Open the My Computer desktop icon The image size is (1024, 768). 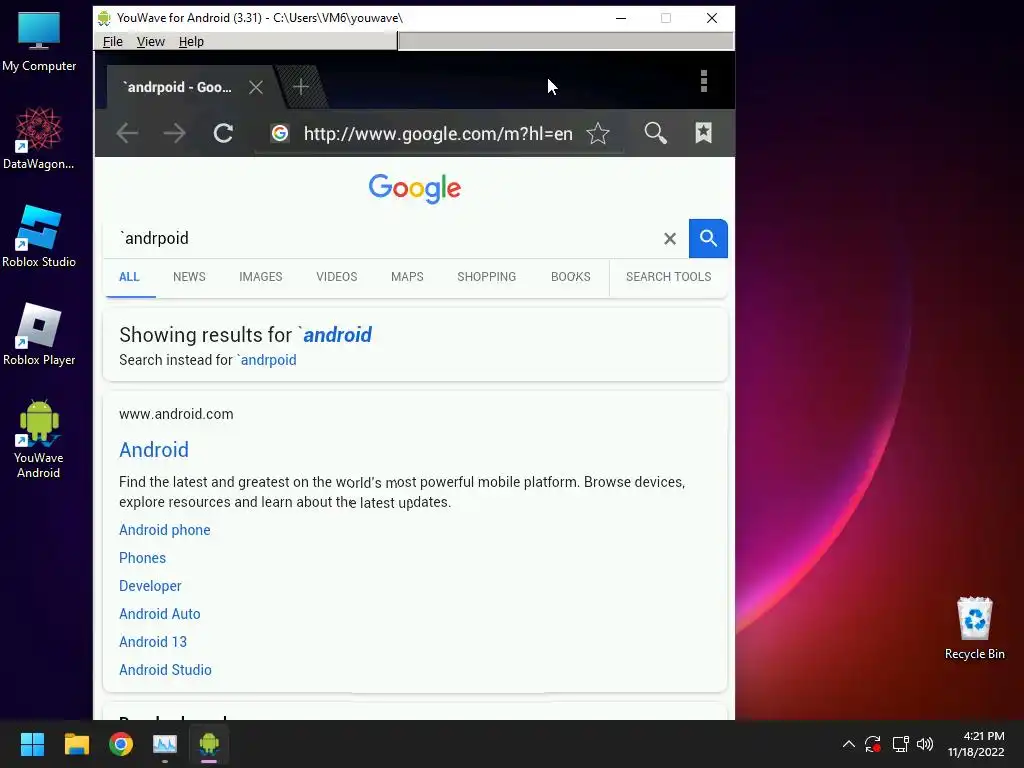point(39,42)
